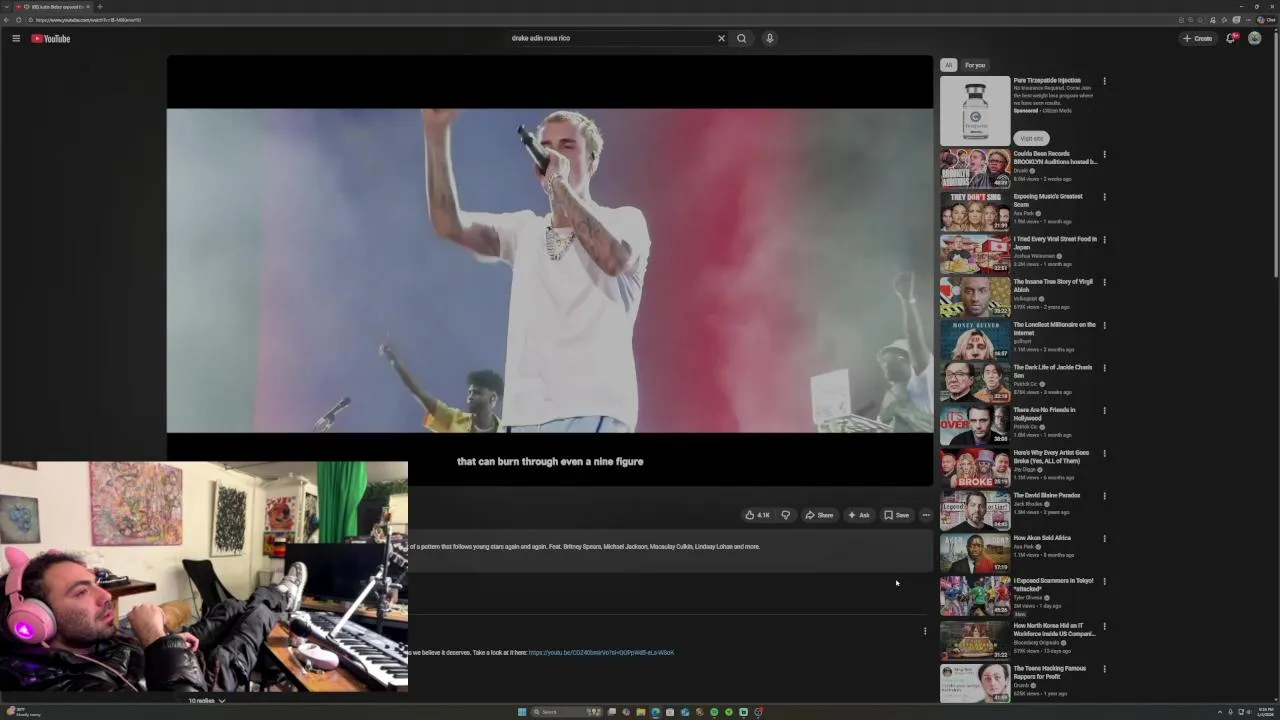Open 'Exposing Music's Greatest Scam' thumbnail

975,211
